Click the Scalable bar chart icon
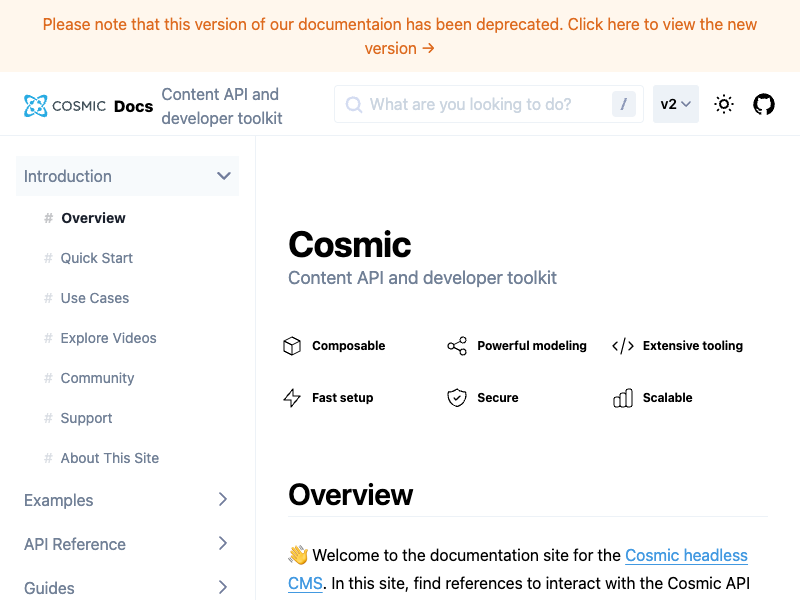 (623, 397)
